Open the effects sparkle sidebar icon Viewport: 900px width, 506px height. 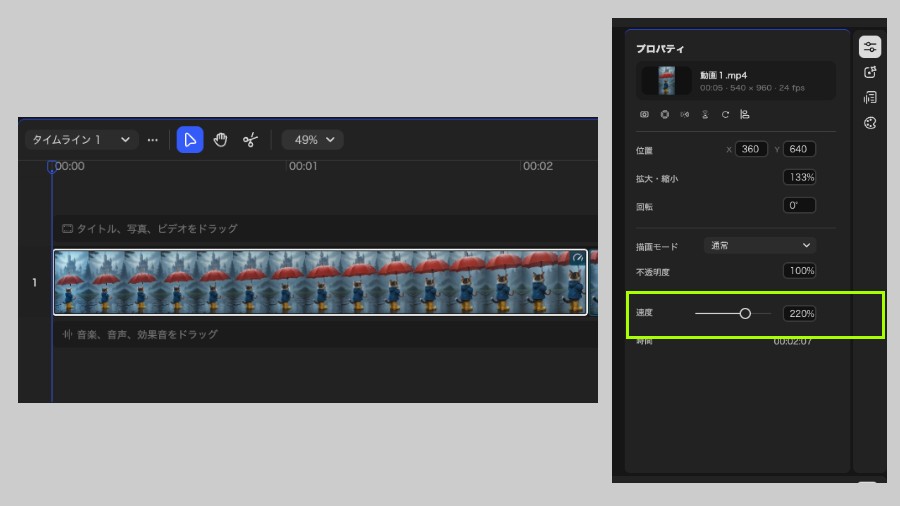point(870,72)
